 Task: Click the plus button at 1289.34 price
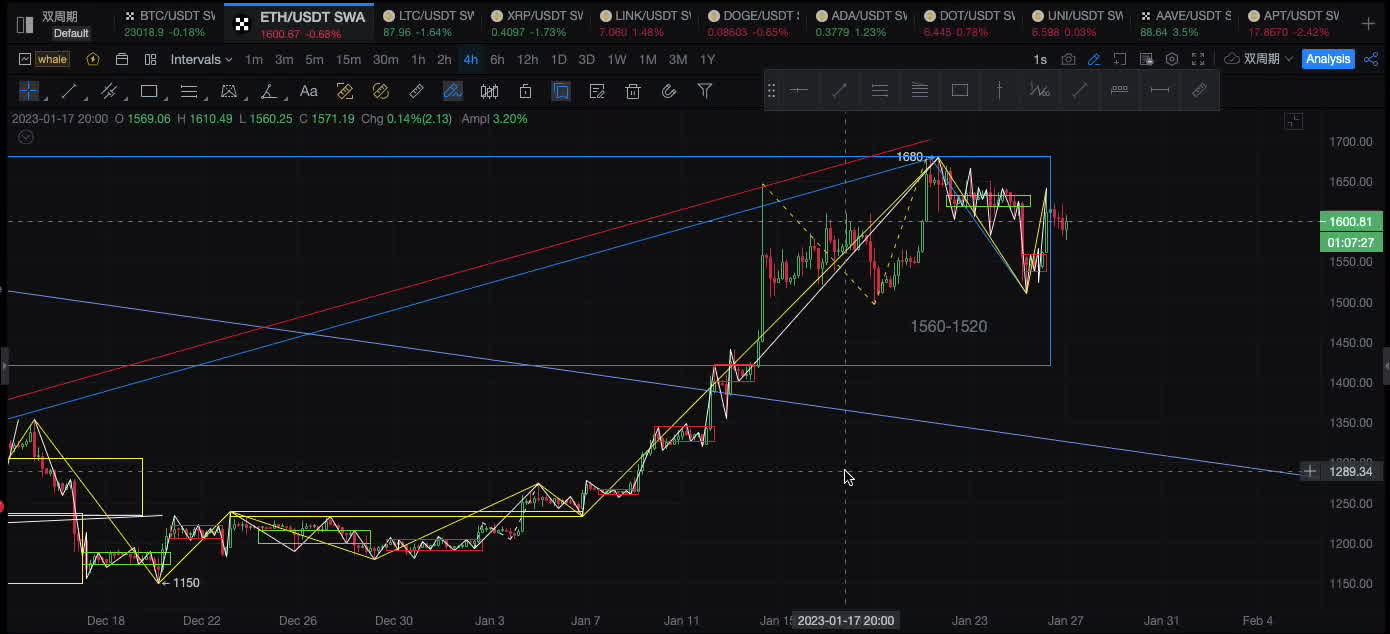(1310, 471)
